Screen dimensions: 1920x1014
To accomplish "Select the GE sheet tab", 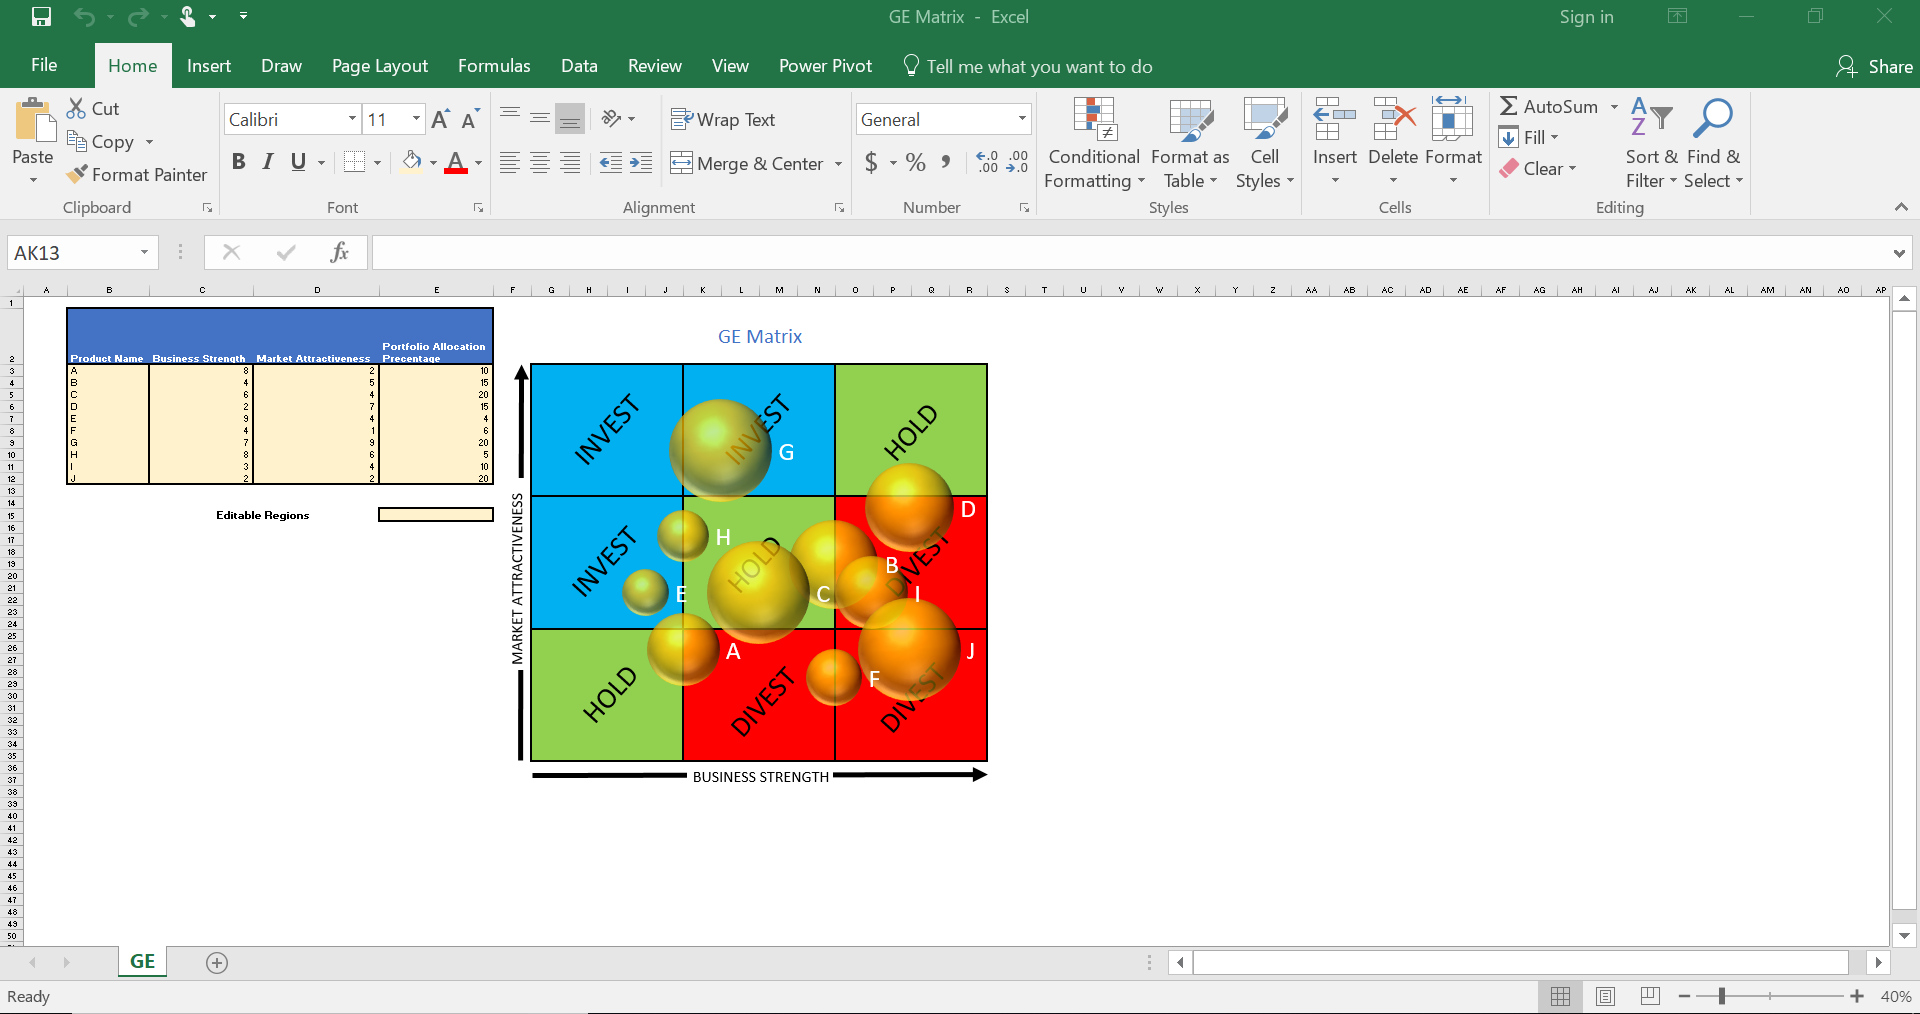I will click(x=141, y=962).
